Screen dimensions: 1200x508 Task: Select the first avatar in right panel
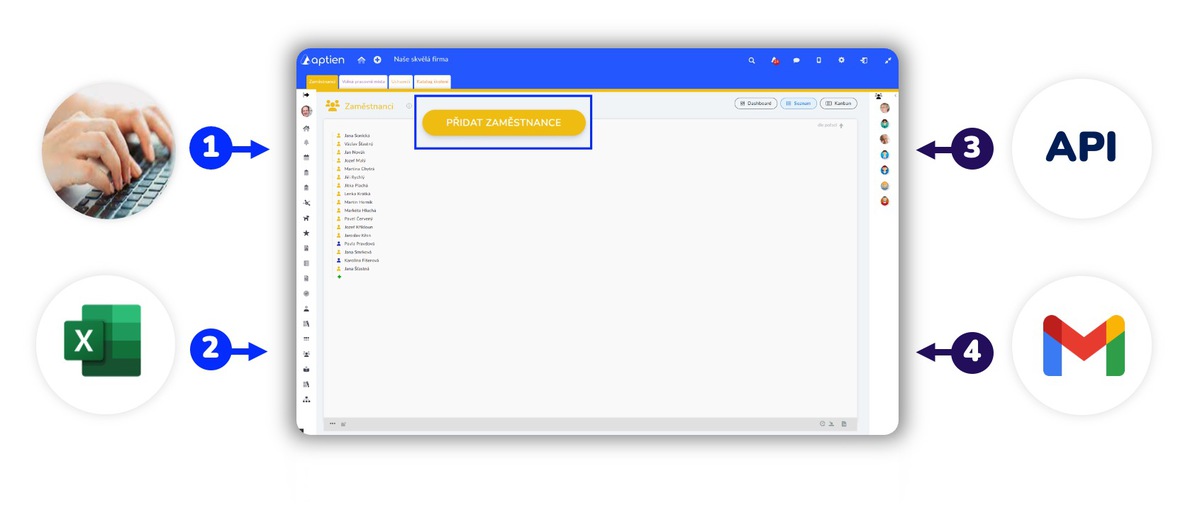pyautogui.click(x=885, y=108)
